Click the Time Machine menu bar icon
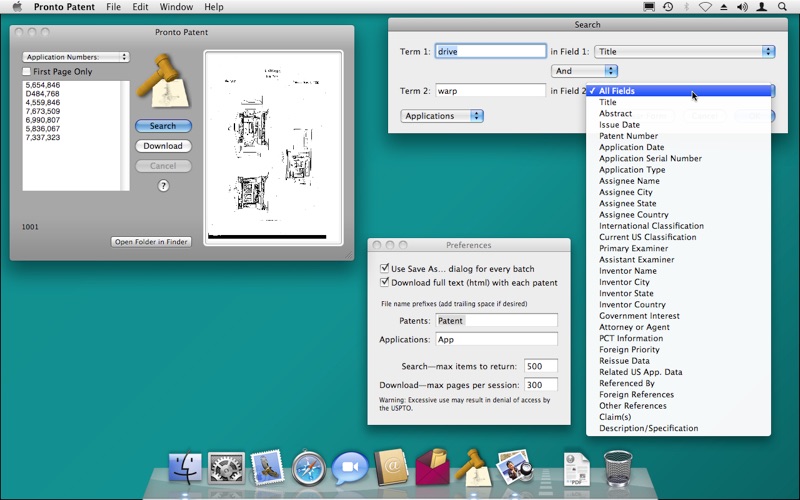 [667, 7]
